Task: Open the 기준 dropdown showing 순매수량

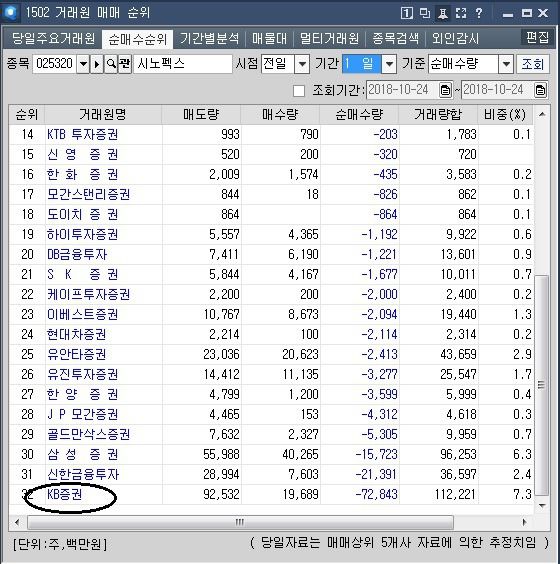Action: point(506,64)
